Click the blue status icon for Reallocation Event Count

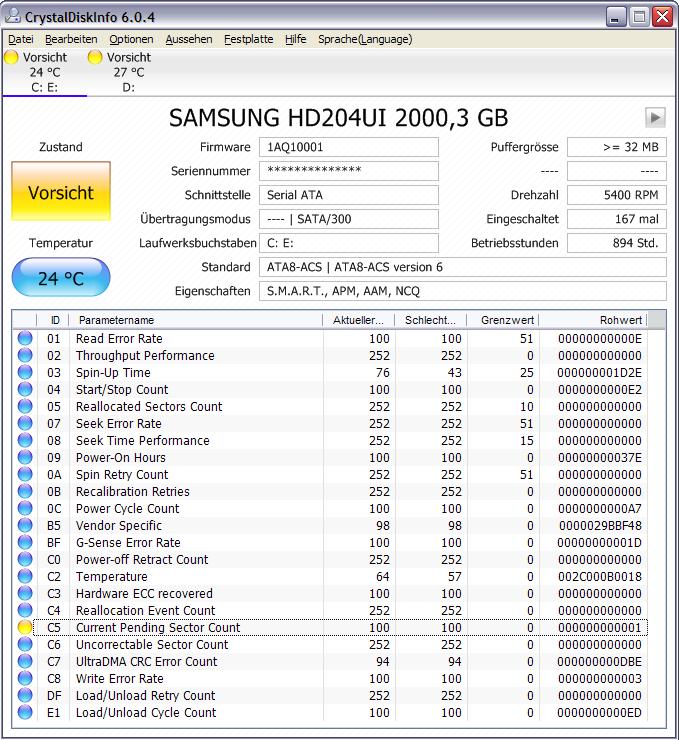[x=25, y=610]
